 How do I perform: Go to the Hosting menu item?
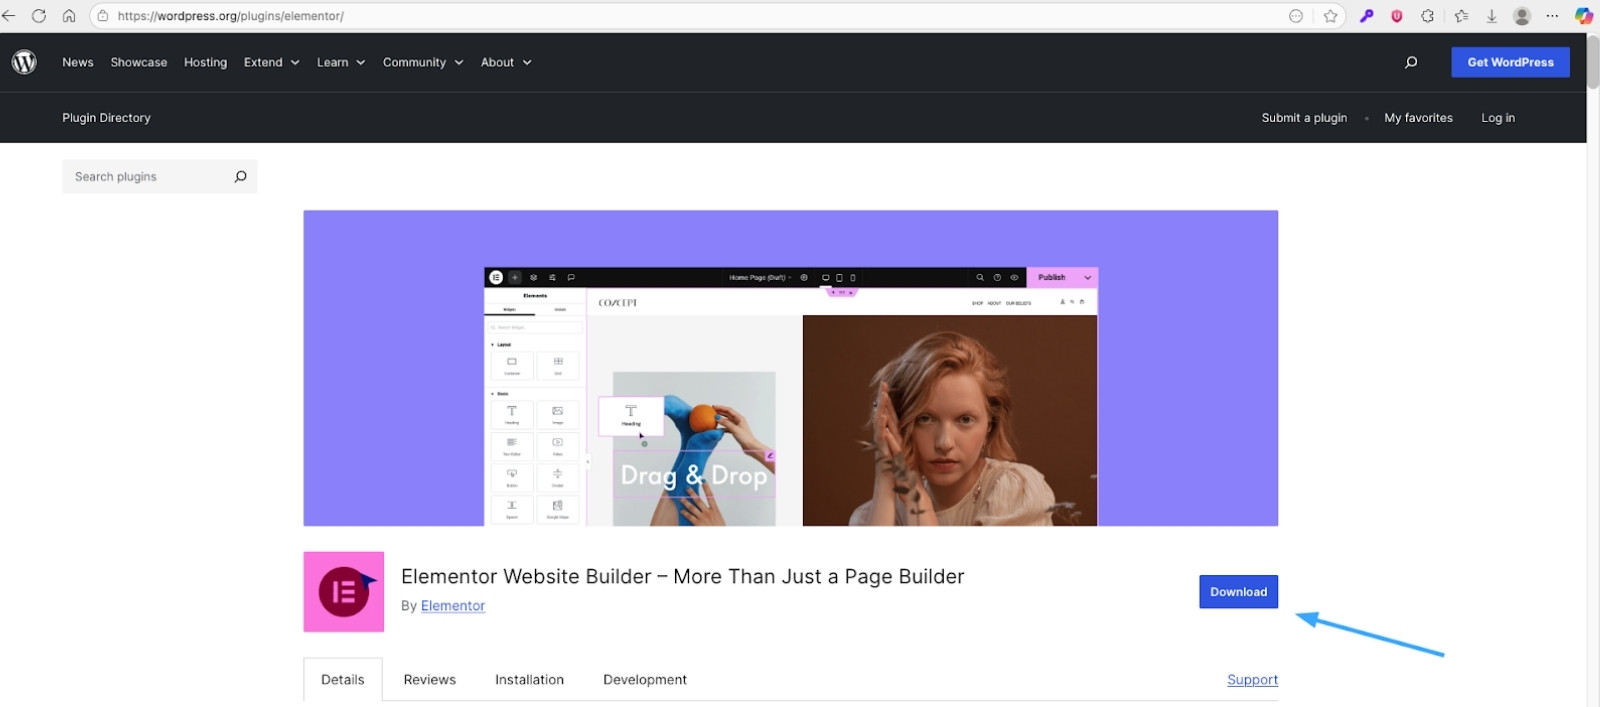205,62
